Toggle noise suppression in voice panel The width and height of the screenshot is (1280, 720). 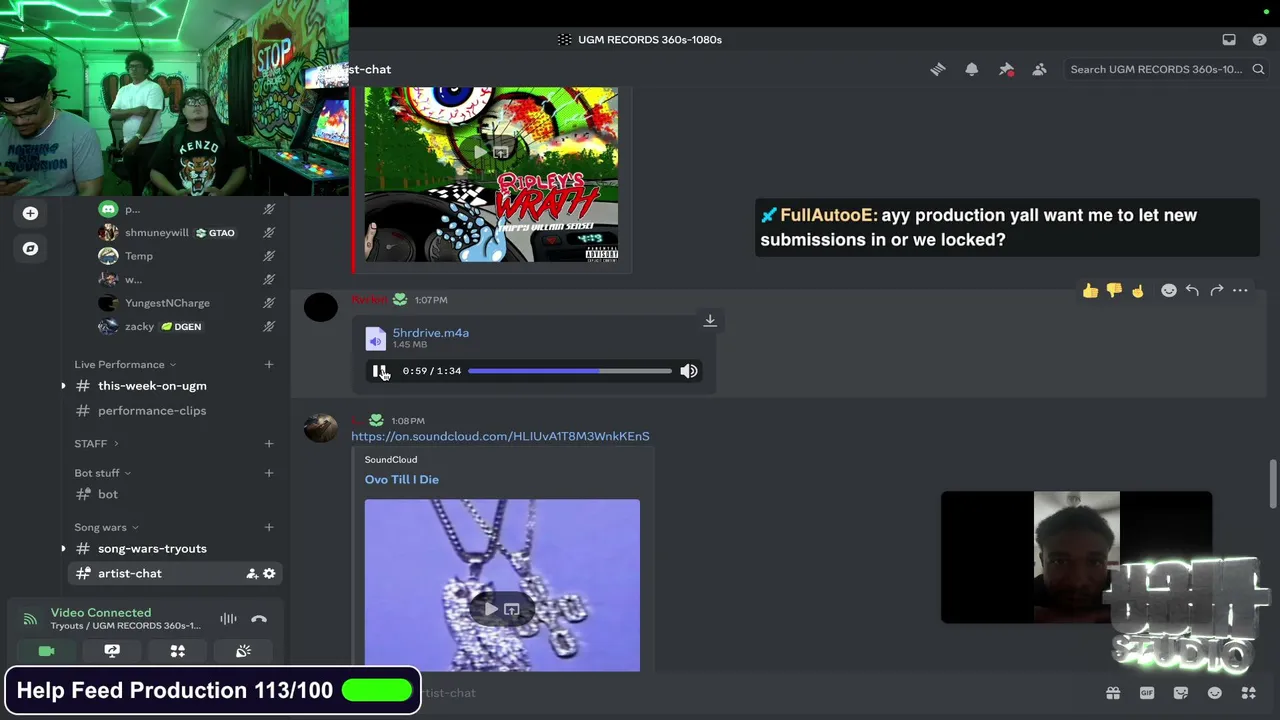tap(228, 619)
